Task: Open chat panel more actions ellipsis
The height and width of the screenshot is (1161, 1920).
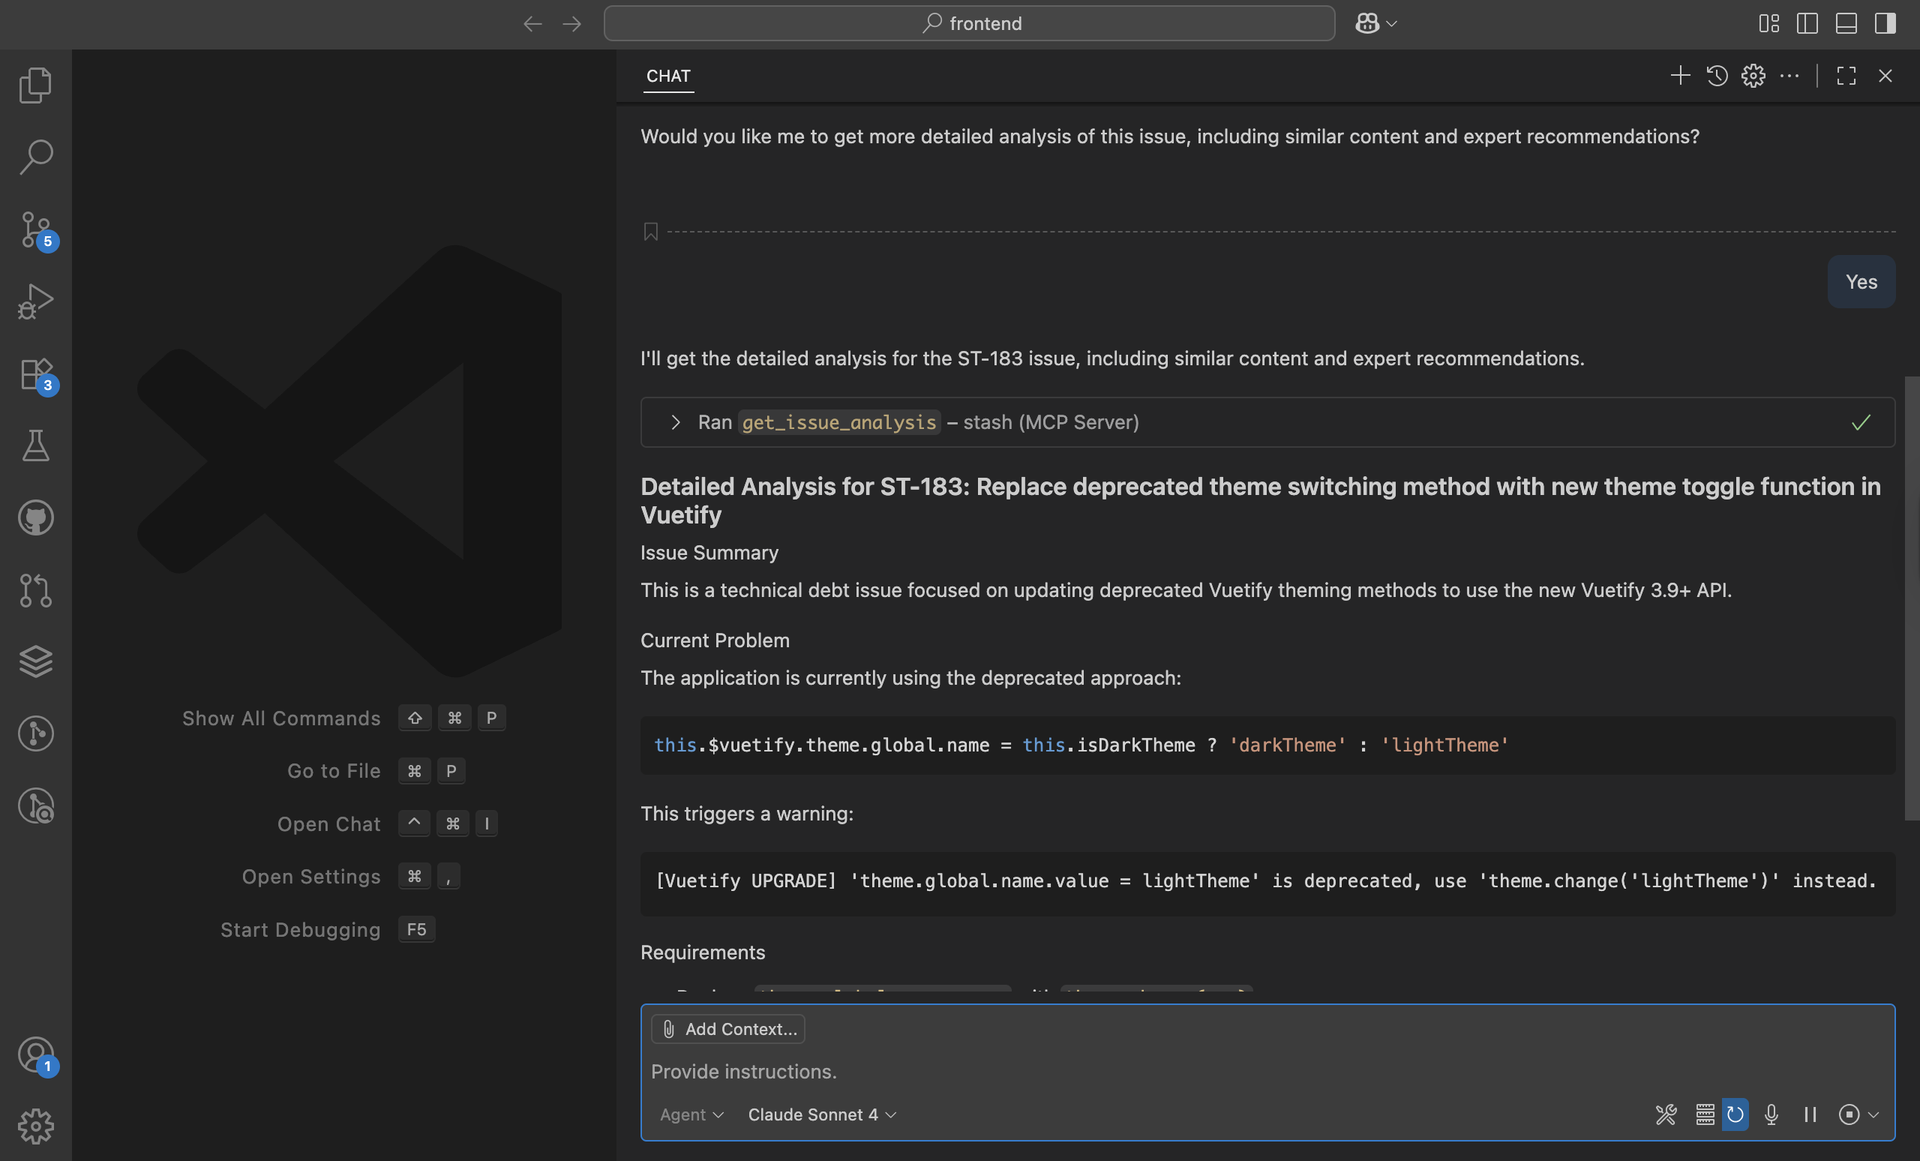Action: [x=1790, y=76]
